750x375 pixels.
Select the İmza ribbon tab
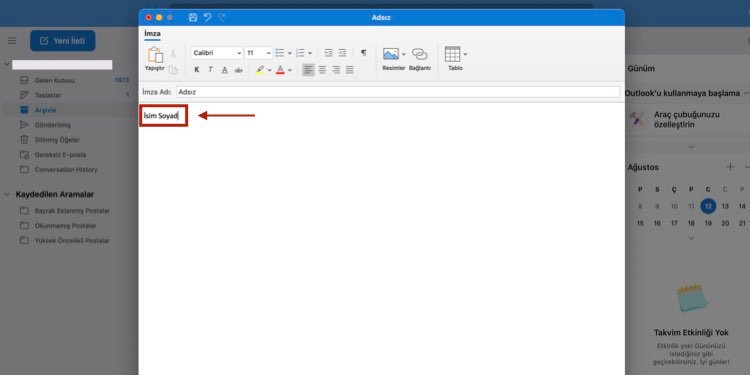152,34
